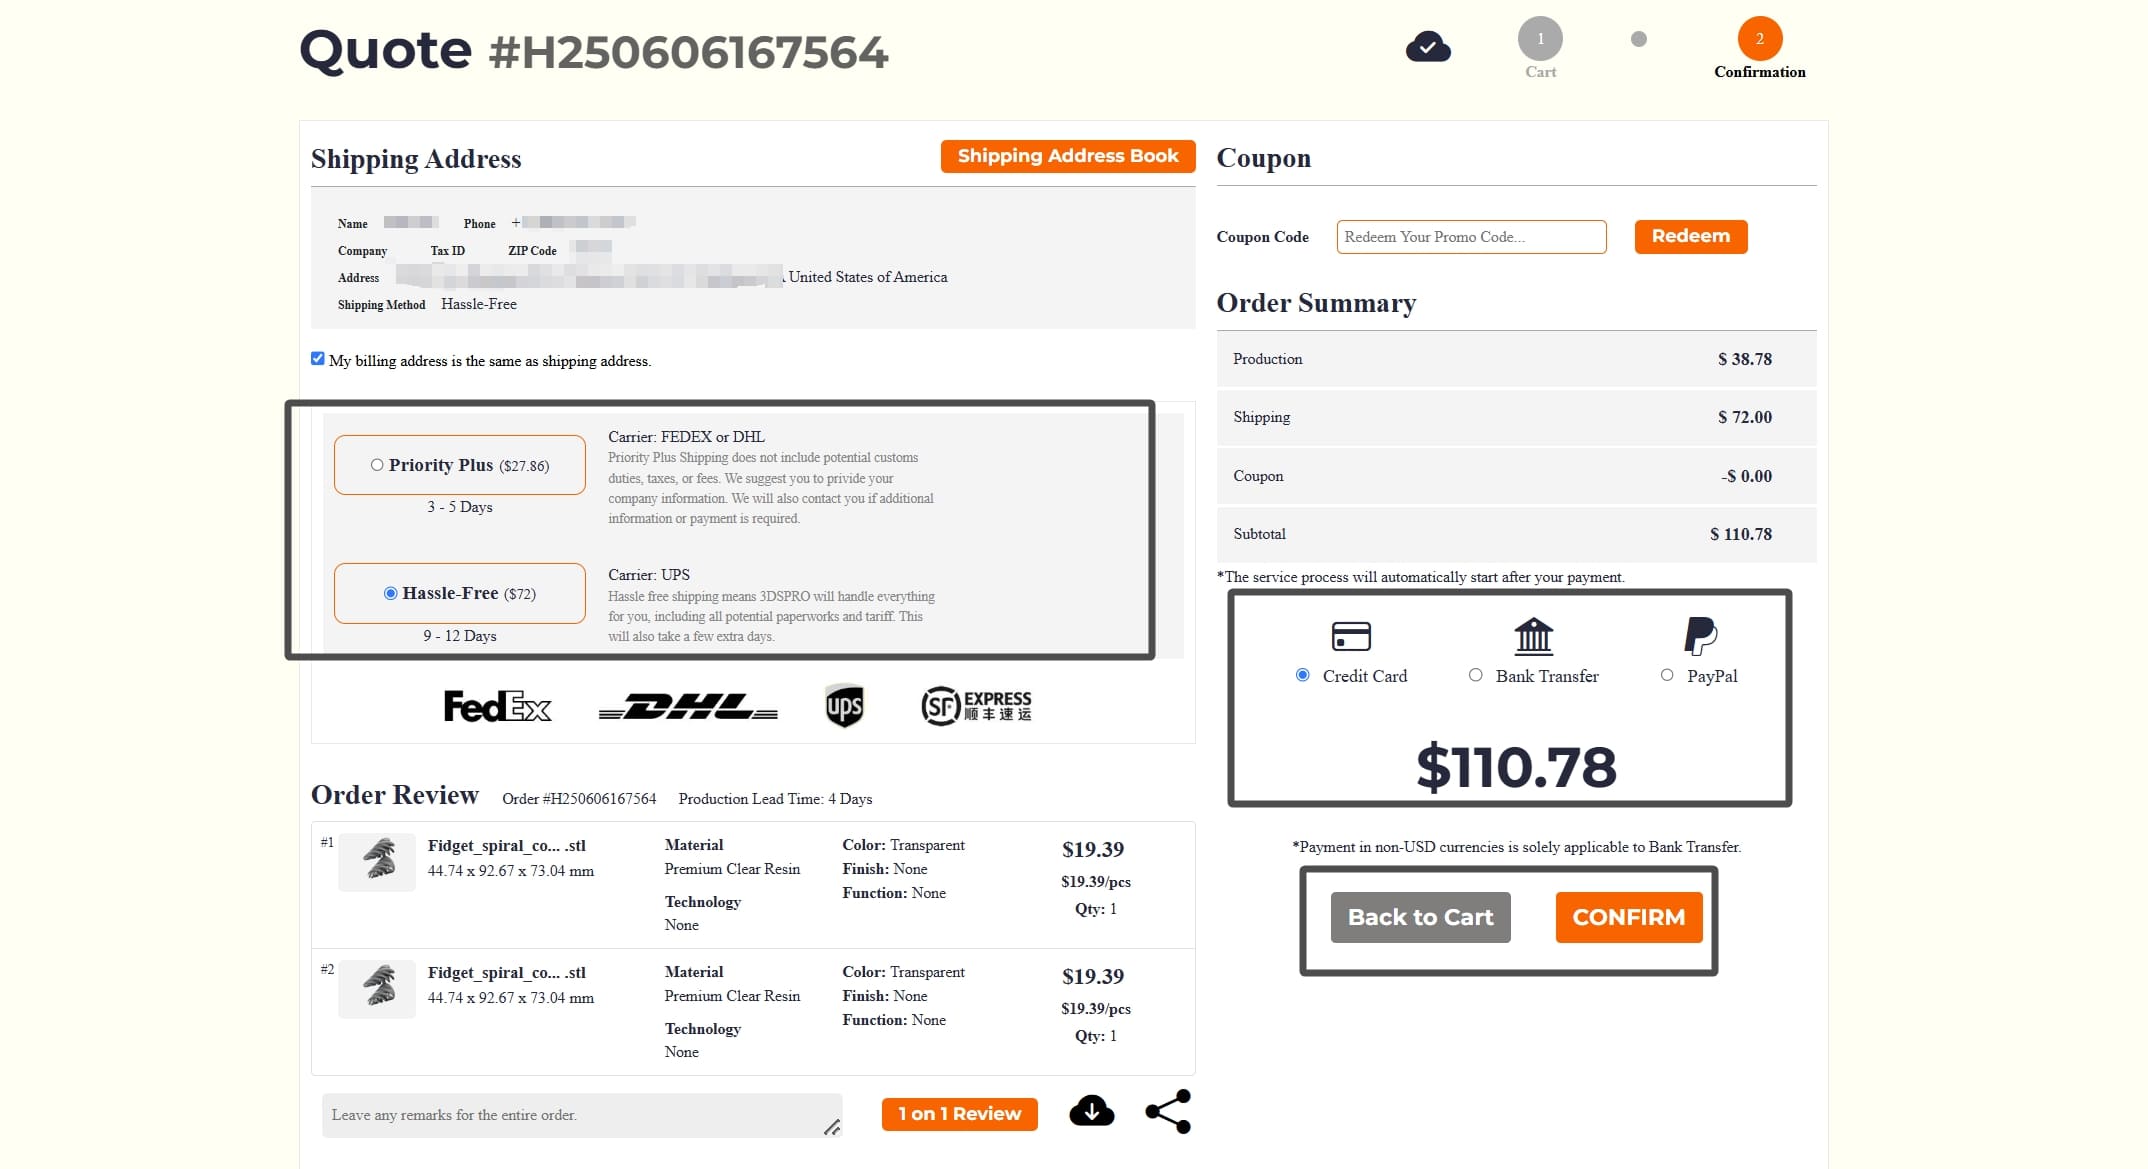Click the cloud checkmark progress icon
This screenshot has height=1169, width=2148.
coord(1428,45)
